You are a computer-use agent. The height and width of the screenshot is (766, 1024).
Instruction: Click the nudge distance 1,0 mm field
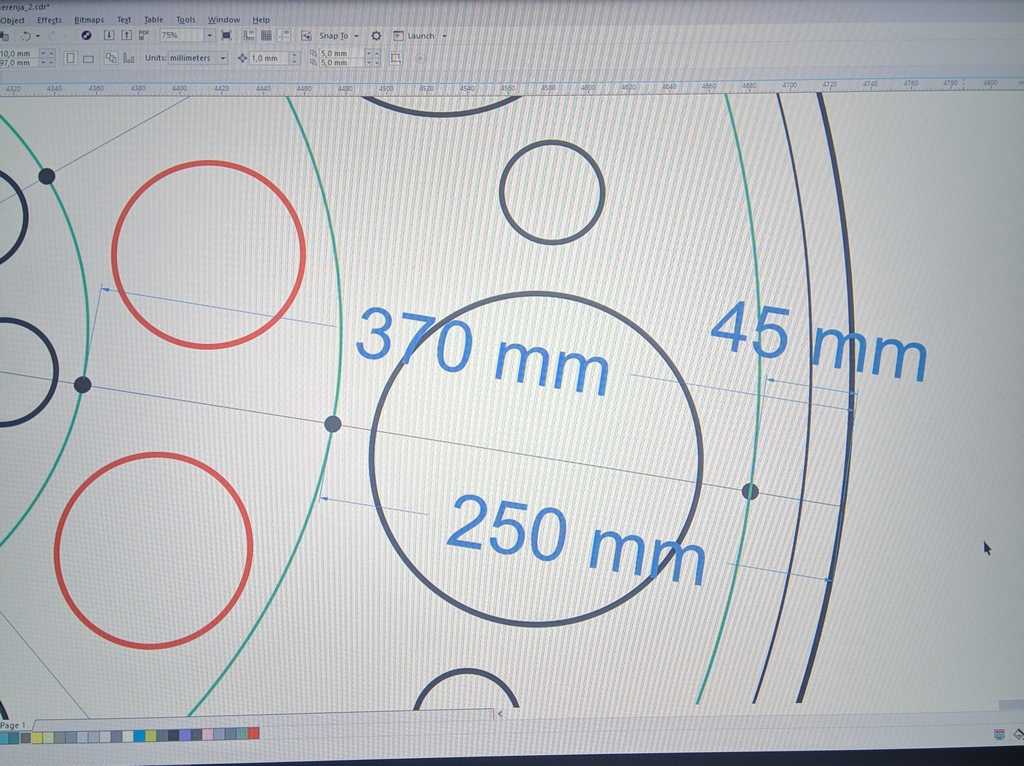[268, 58]
